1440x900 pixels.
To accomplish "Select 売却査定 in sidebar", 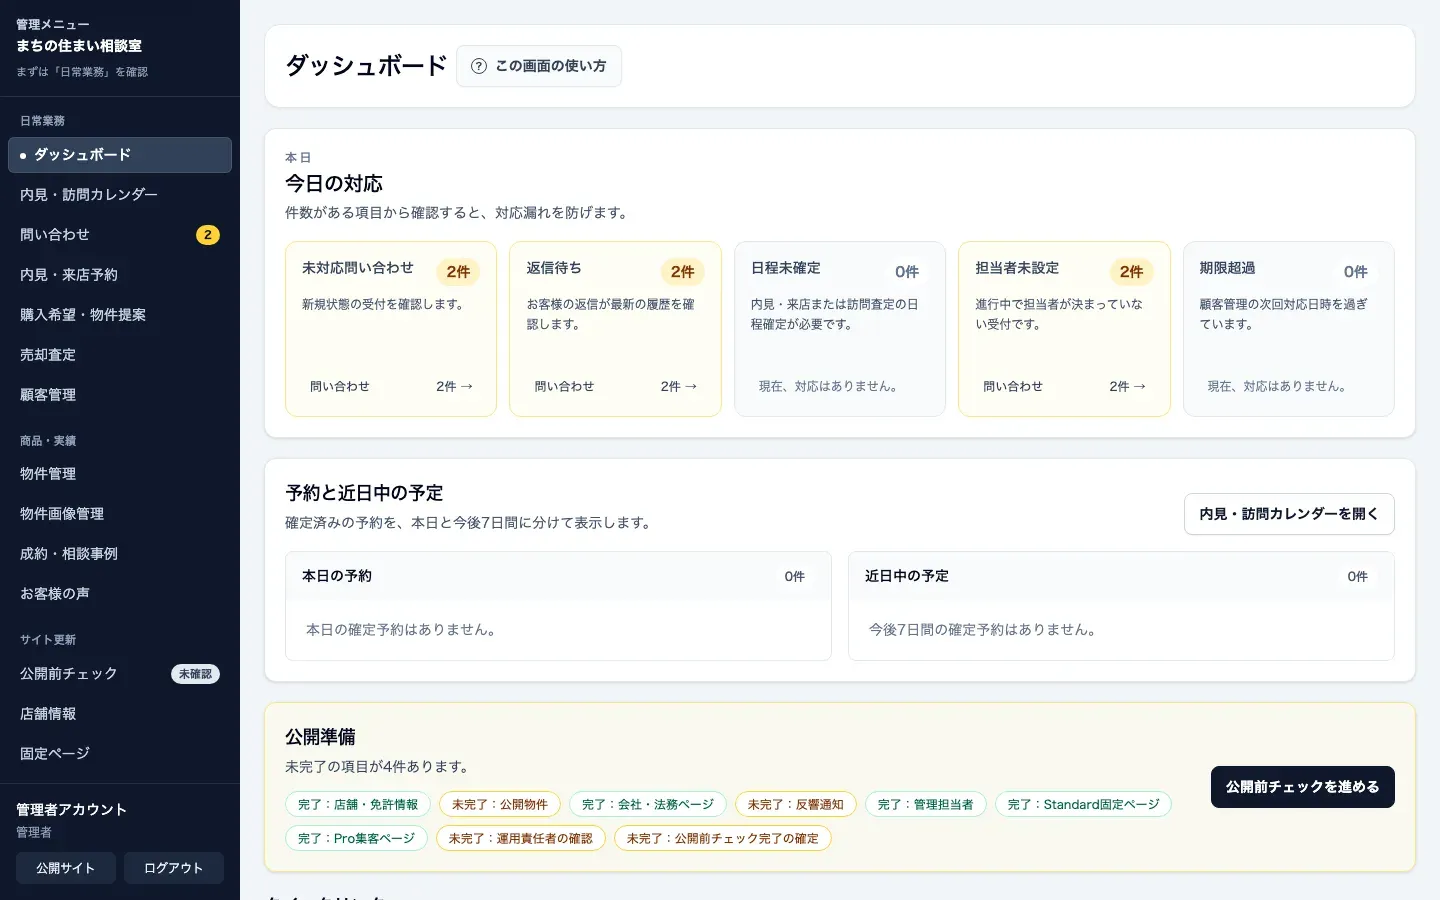I will [x=120, y=355].
